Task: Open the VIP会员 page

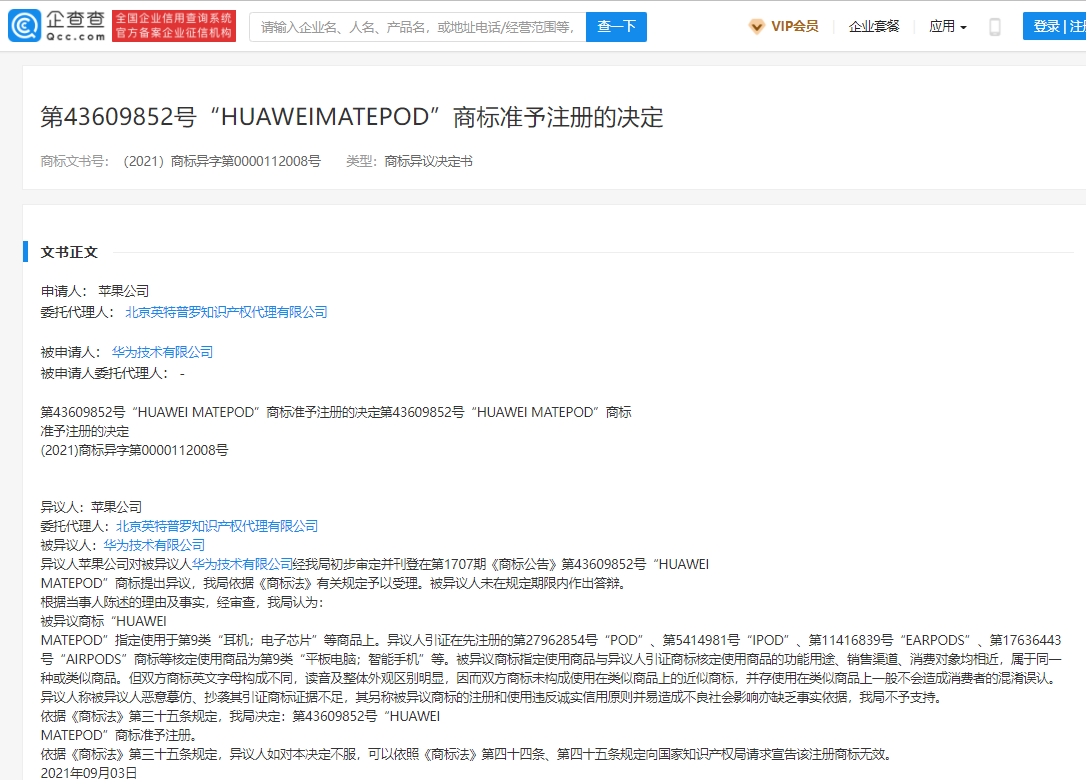Action: point(794,26)
